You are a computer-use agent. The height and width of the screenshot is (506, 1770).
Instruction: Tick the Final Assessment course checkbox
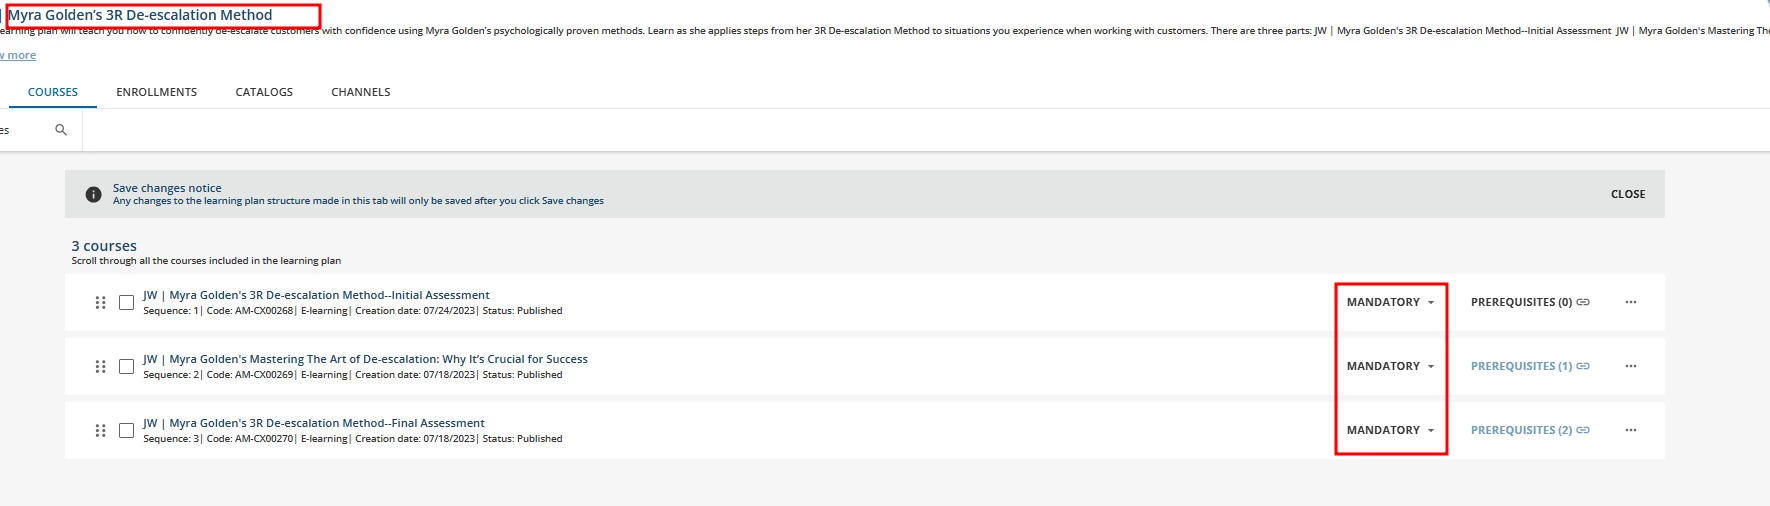[x=126, y=430]
